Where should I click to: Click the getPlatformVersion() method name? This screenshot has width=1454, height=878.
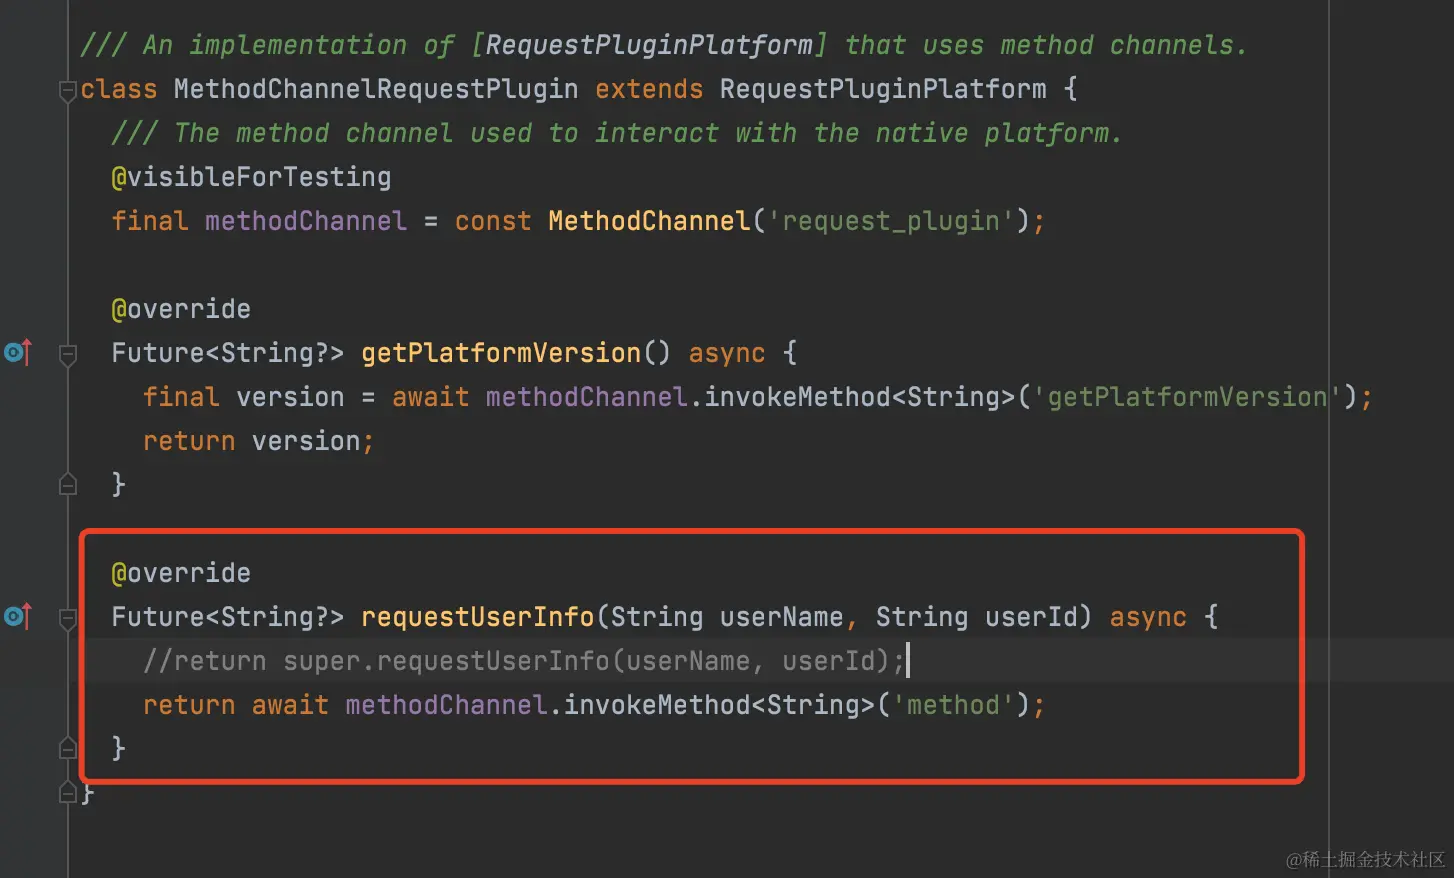pos(501,353)
